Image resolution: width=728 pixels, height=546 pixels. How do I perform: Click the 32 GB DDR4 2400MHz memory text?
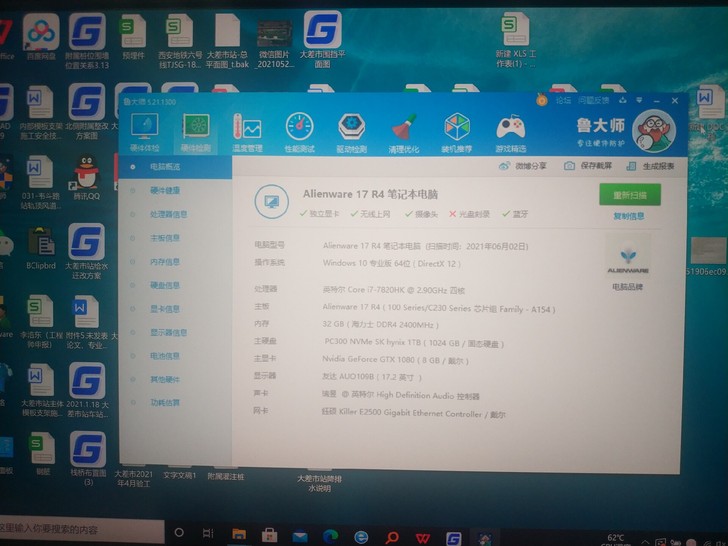tap(380, 324)
